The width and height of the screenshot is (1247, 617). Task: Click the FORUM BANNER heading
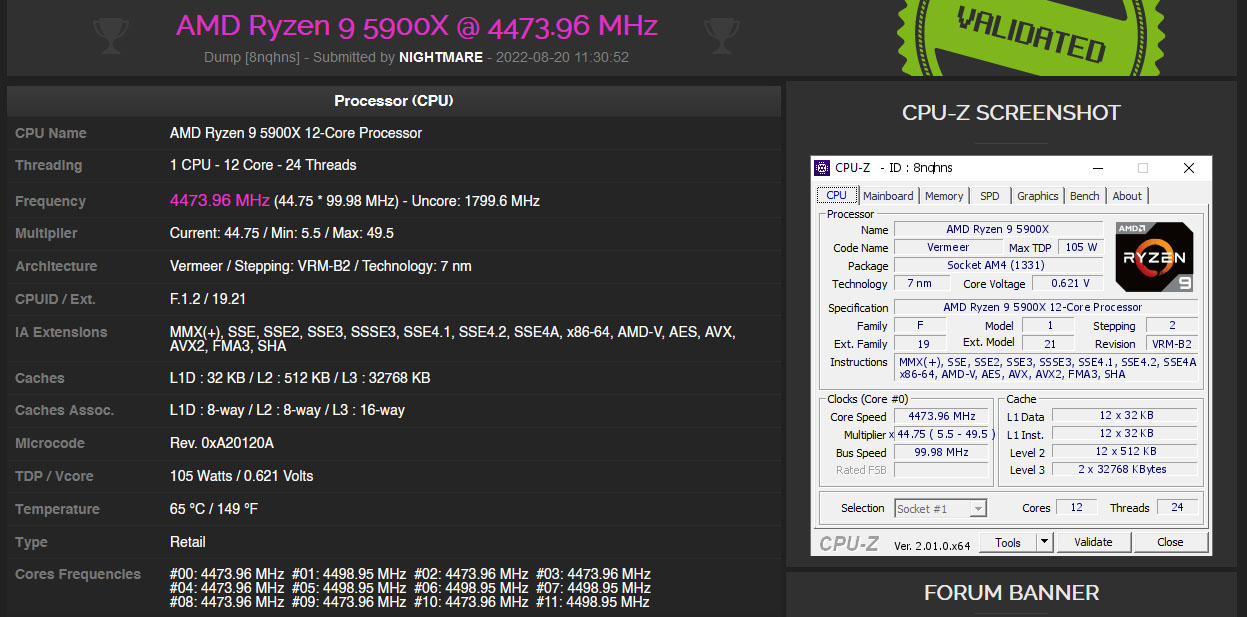[1011, 593]
